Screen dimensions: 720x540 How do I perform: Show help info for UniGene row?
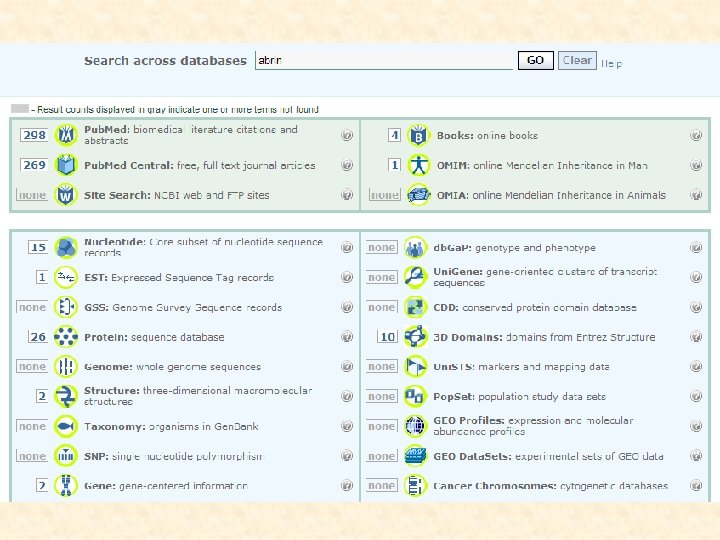pyautogui.click(x=696, y=277)
